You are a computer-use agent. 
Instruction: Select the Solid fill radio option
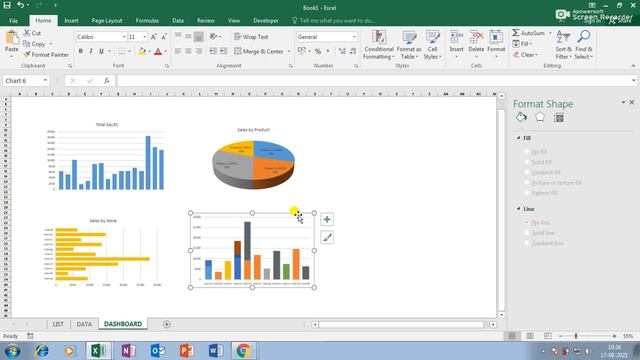coord(527,162)
